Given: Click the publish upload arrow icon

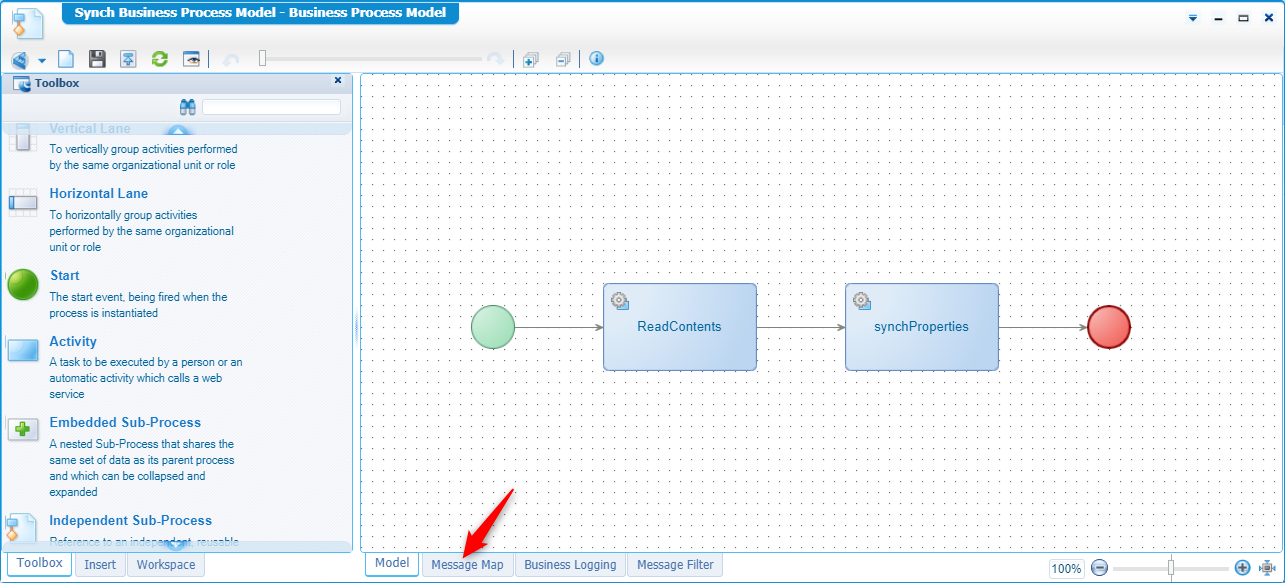Looking at the screenshot, I should click(x=128, y=59).
